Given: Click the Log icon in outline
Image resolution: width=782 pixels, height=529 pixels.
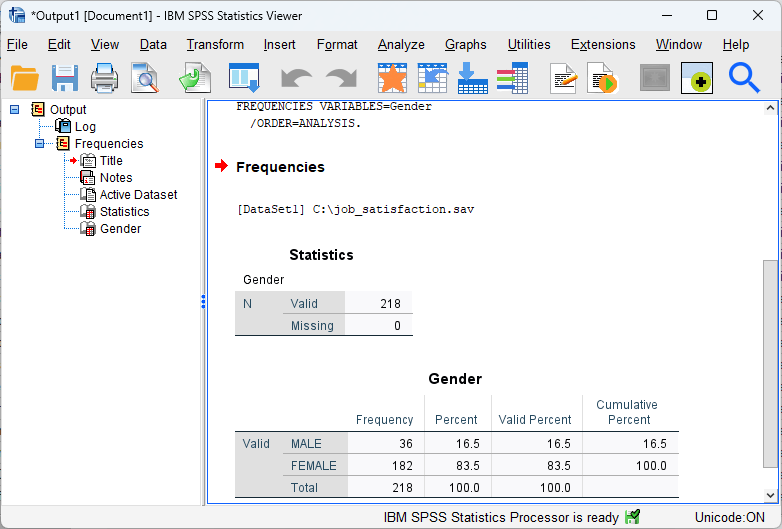Looking at the screenshot, I should [63, 126].
